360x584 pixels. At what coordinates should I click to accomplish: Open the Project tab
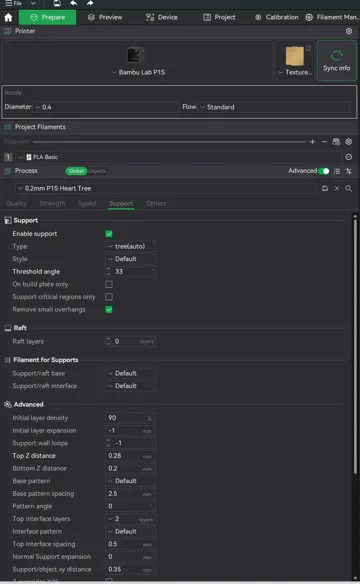tap(219, 17)
